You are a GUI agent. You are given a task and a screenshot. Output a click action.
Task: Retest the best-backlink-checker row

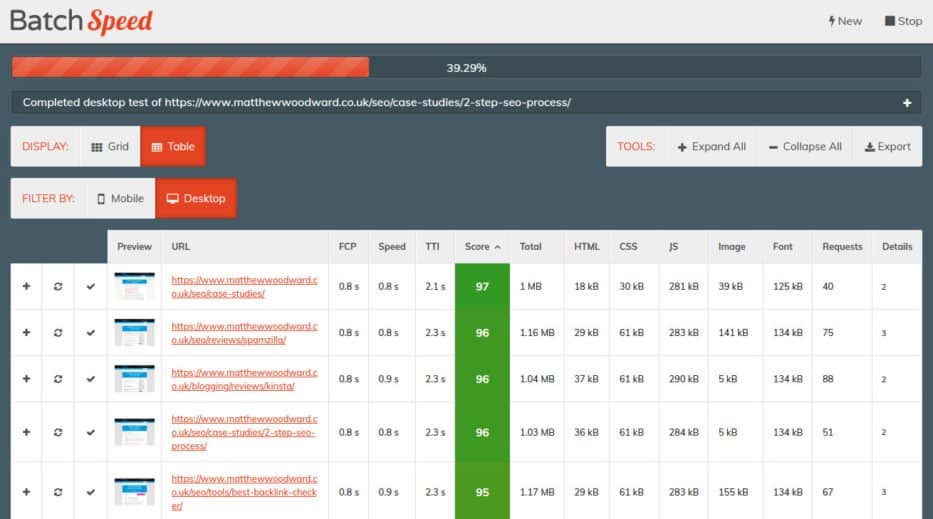(x=58, y=492)
